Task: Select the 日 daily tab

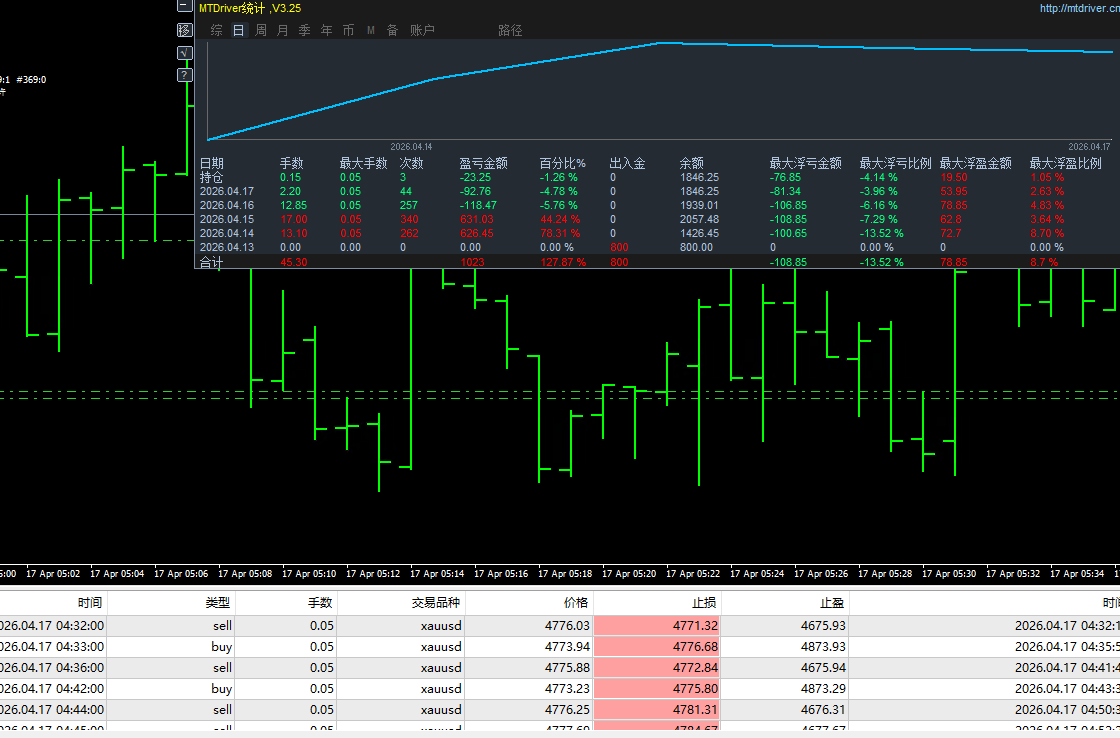Action: click(x=239, y=30)
